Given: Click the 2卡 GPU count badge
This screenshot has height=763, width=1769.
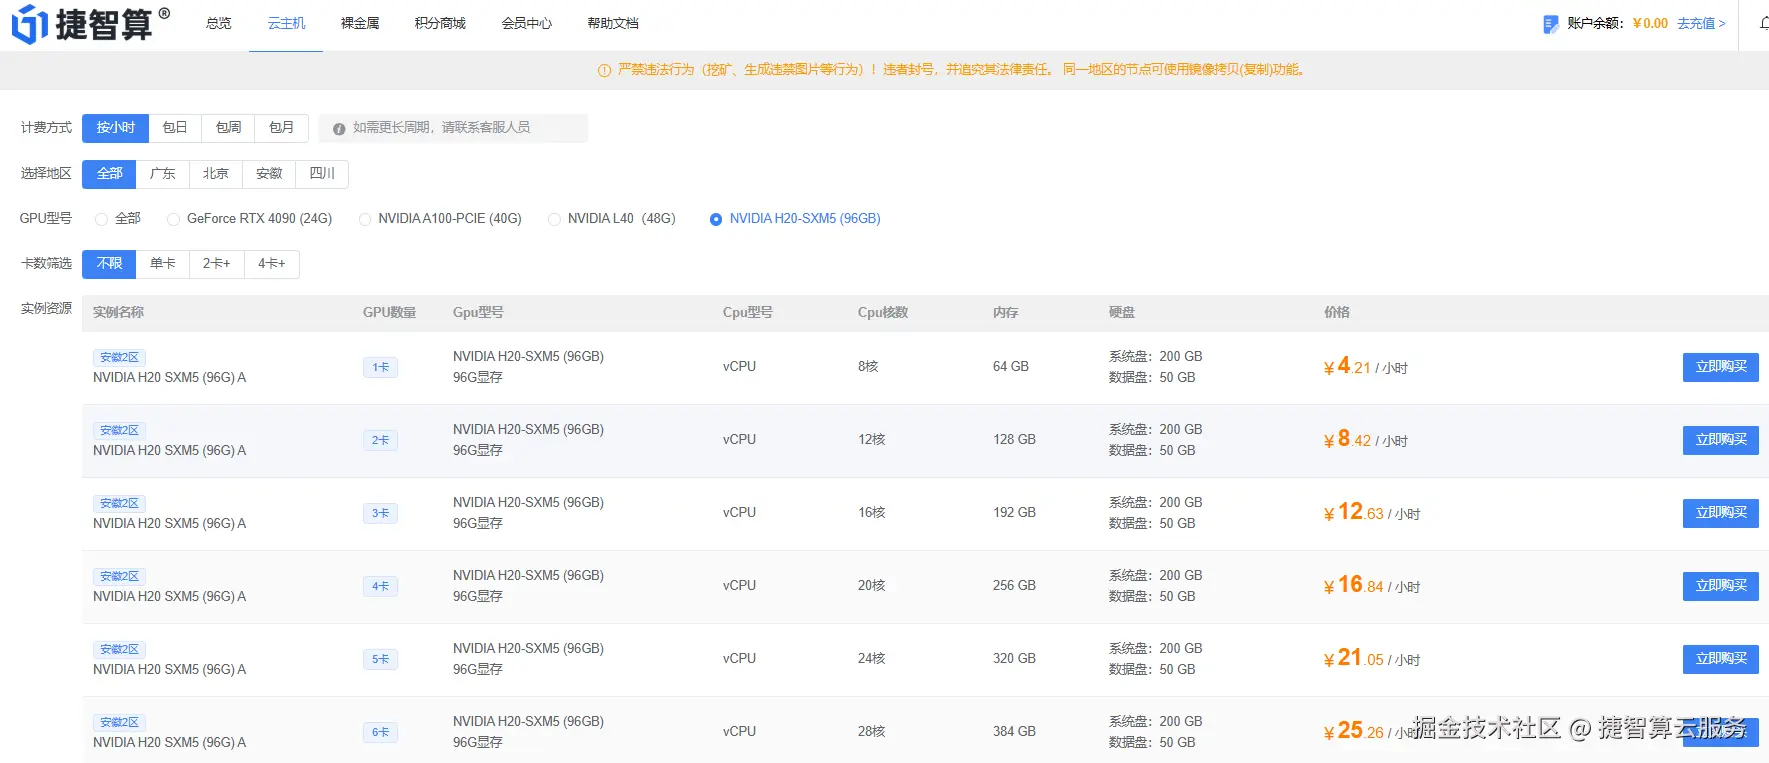Looking at the screenshot, I should [380, 441].
